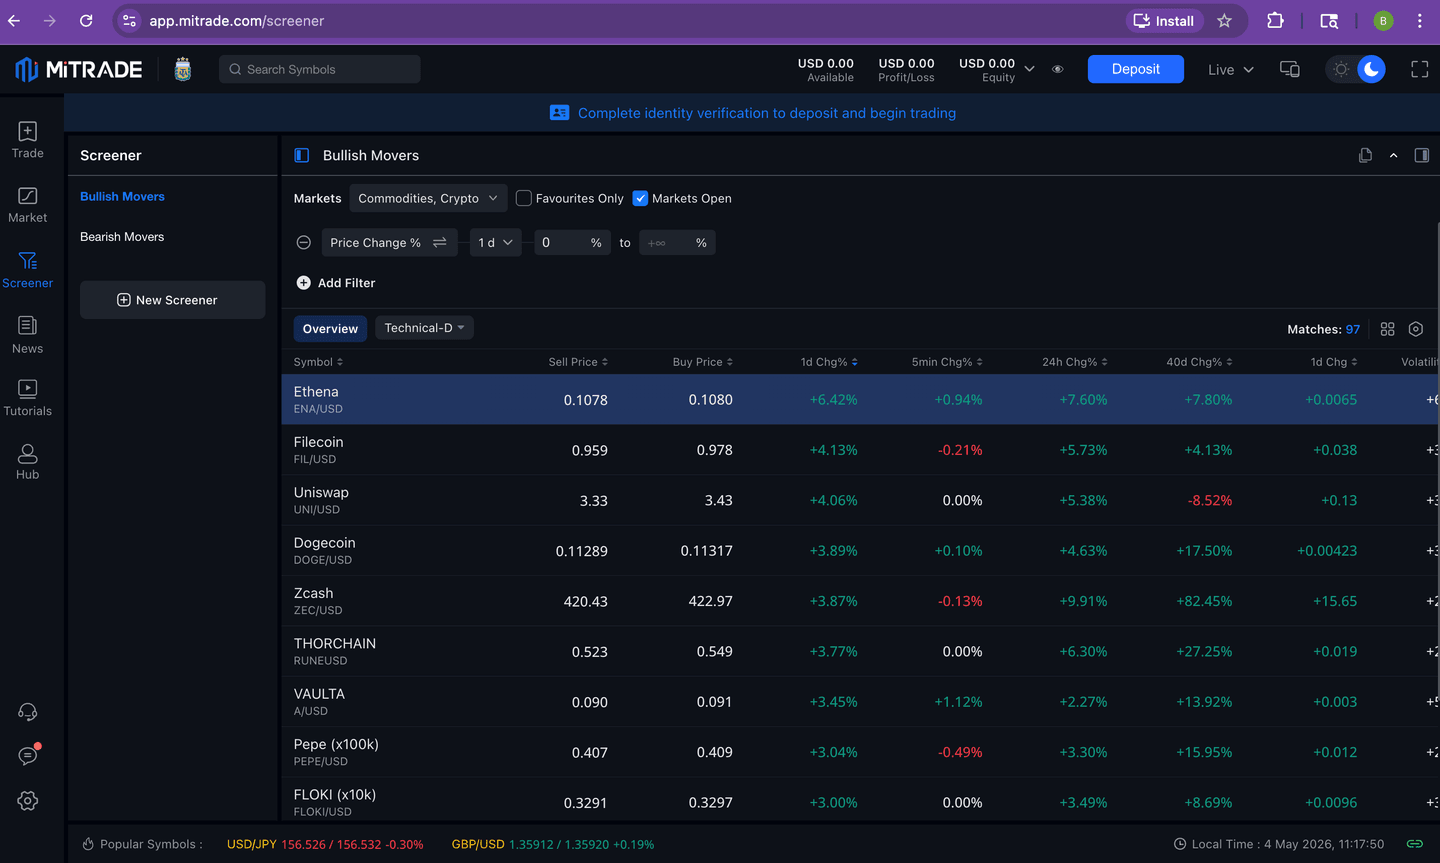Open the Tutorials sidebar section
This screenshot has height=863, width=1440.
tap(28, 398)
